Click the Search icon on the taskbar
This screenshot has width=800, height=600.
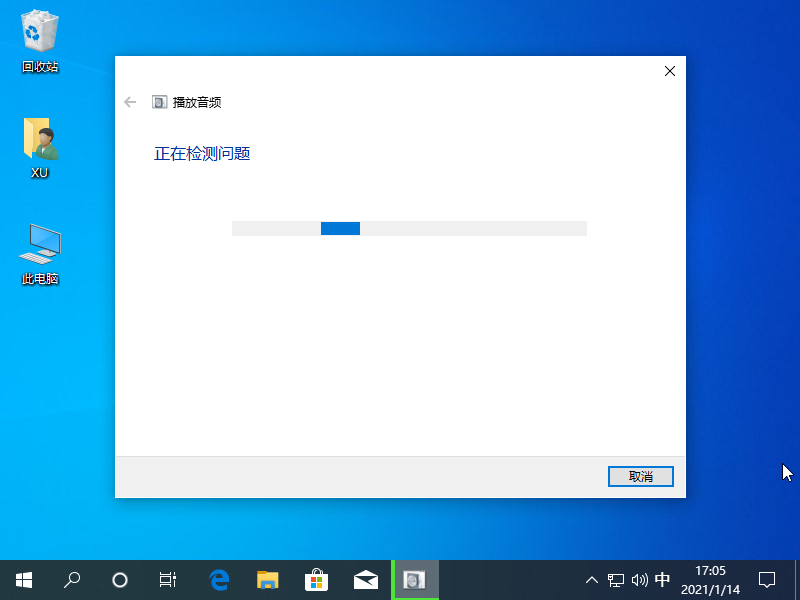(x=71, y=580)
